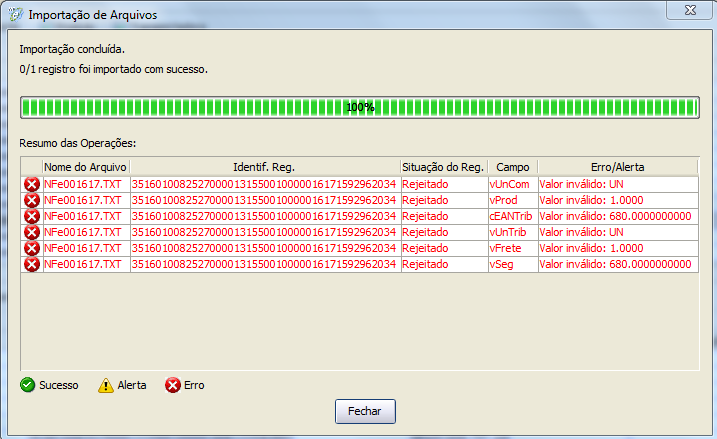Click the registration ID in the vFrete row

264,248
